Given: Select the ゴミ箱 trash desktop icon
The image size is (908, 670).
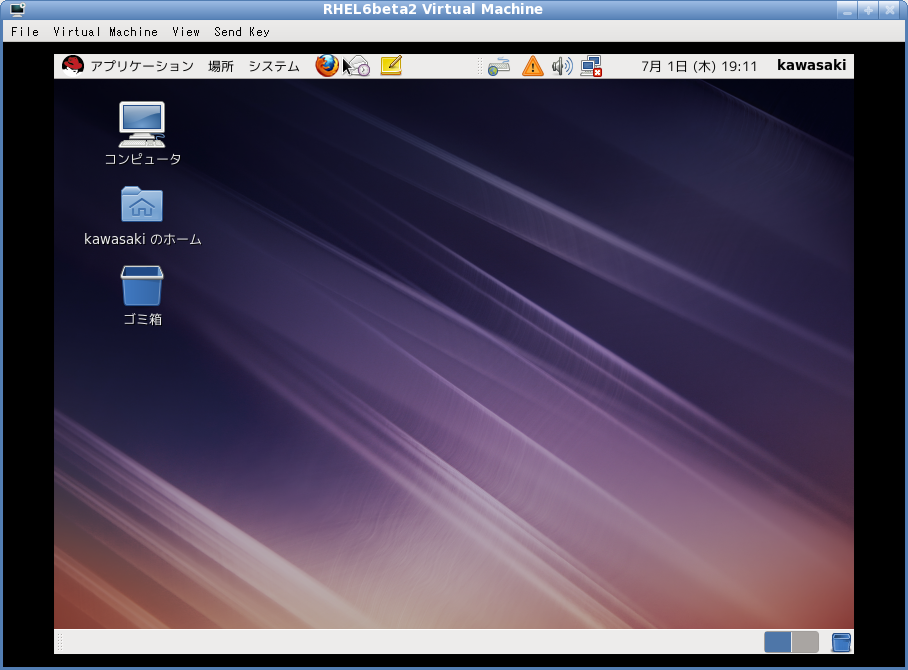Looking at the screenshot, I should pos(142,296).
